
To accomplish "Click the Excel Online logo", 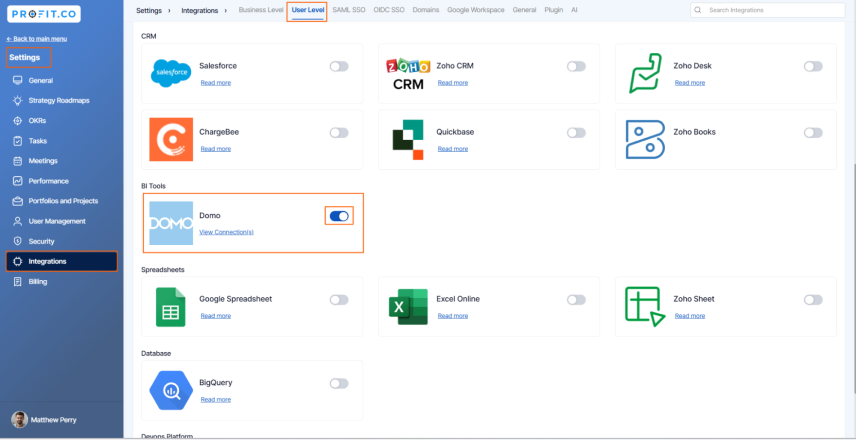I will point(408,307).
